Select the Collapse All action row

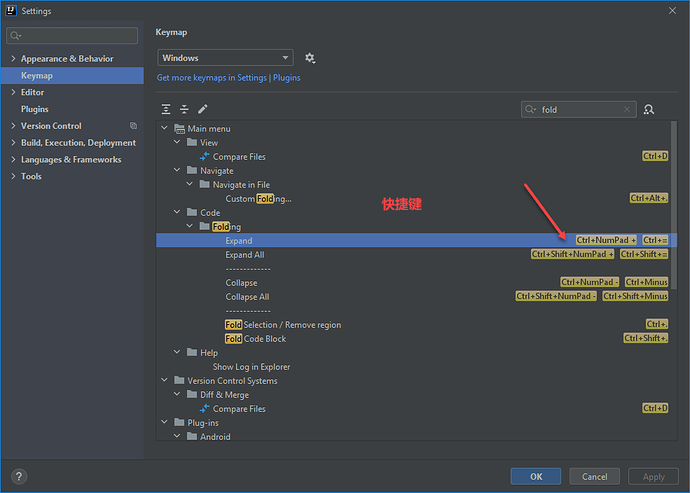coord(247,297)
